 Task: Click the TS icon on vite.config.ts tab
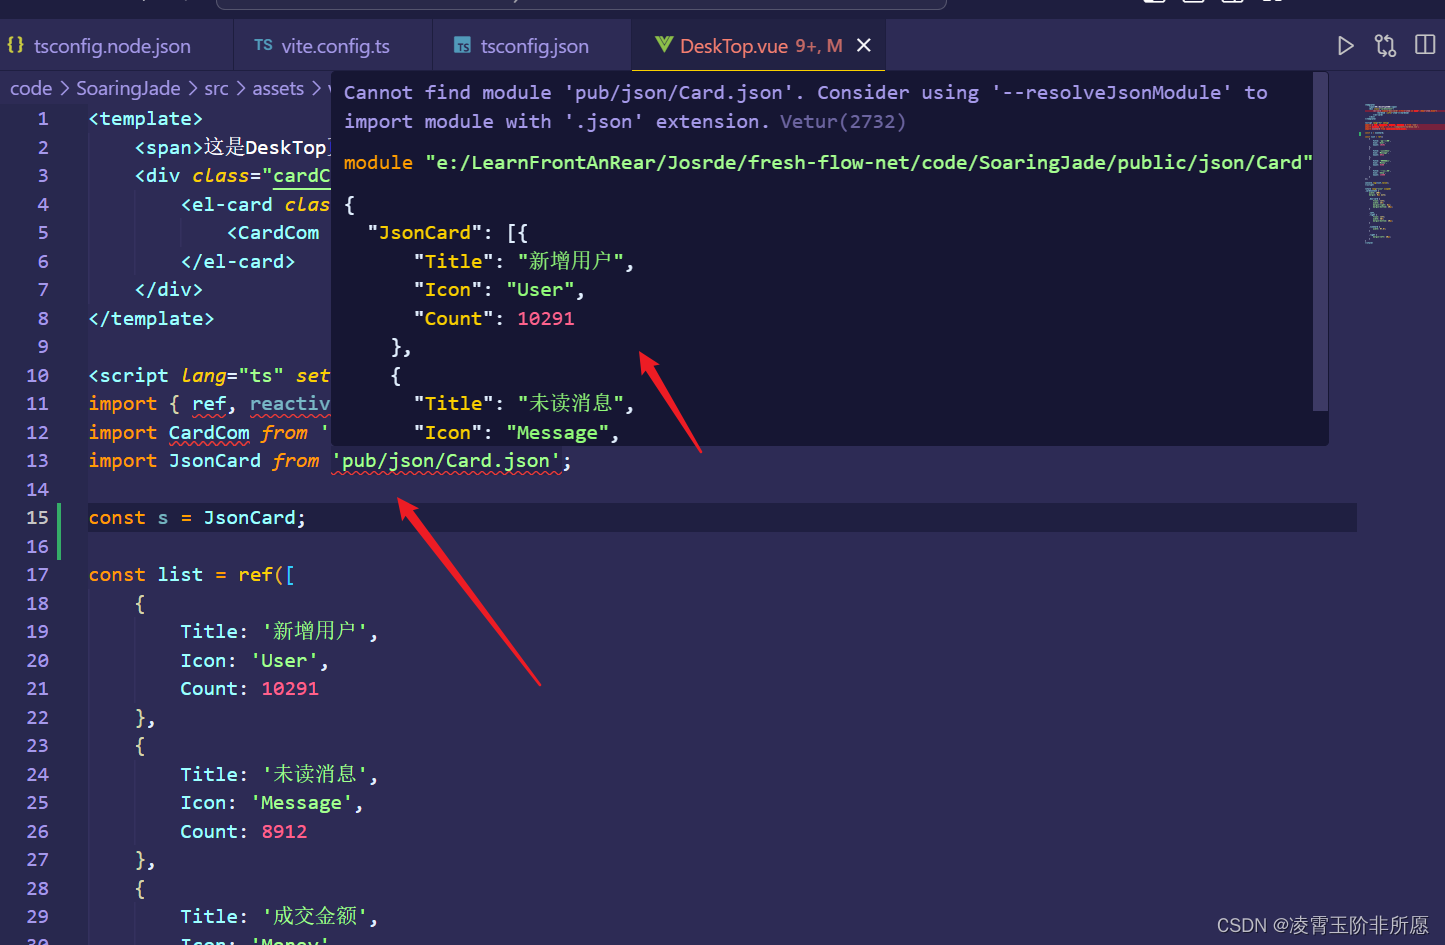tap(263, 45)
